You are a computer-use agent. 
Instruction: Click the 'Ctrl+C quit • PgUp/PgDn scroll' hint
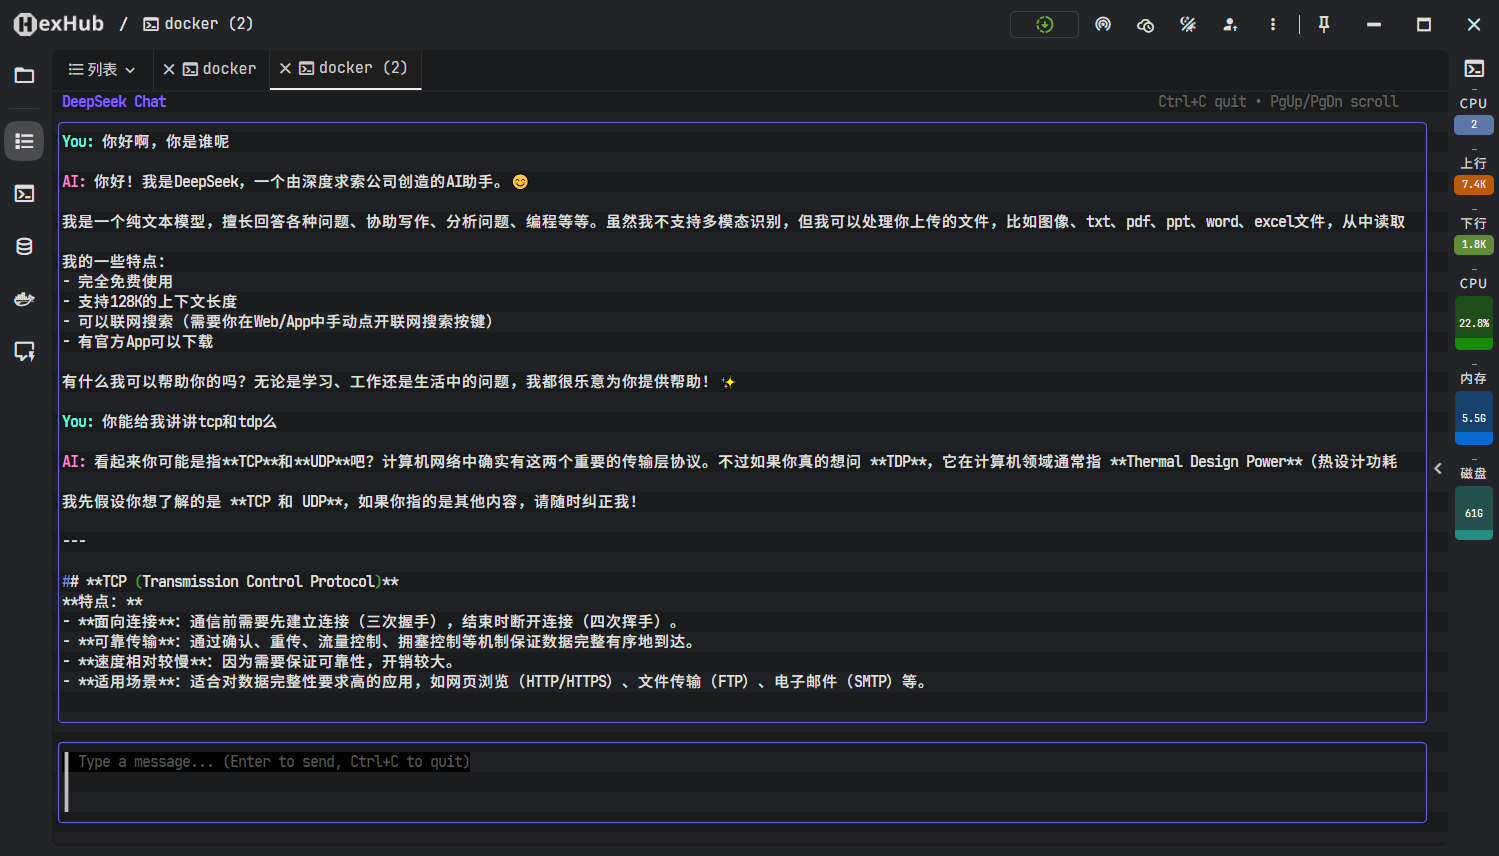click(1278, 102)
